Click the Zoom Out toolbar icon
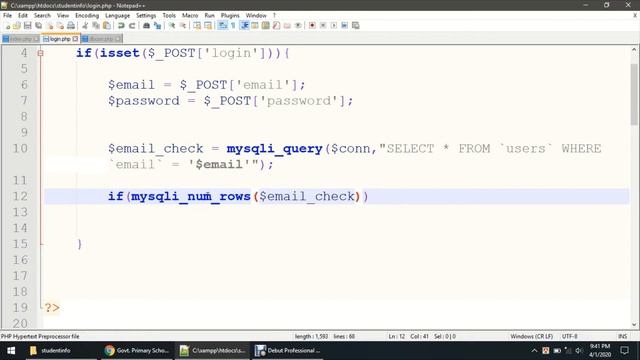 183,25
